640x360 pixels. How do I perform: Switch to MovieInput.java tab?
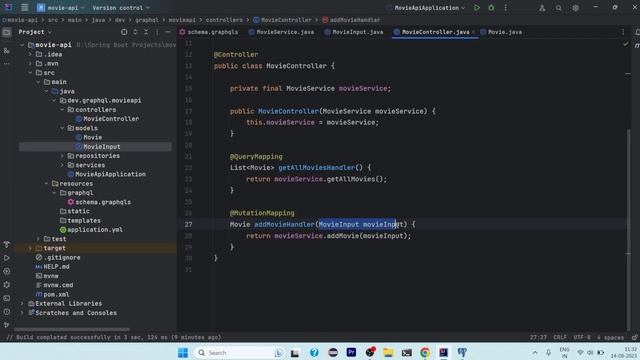pos(353,32)
